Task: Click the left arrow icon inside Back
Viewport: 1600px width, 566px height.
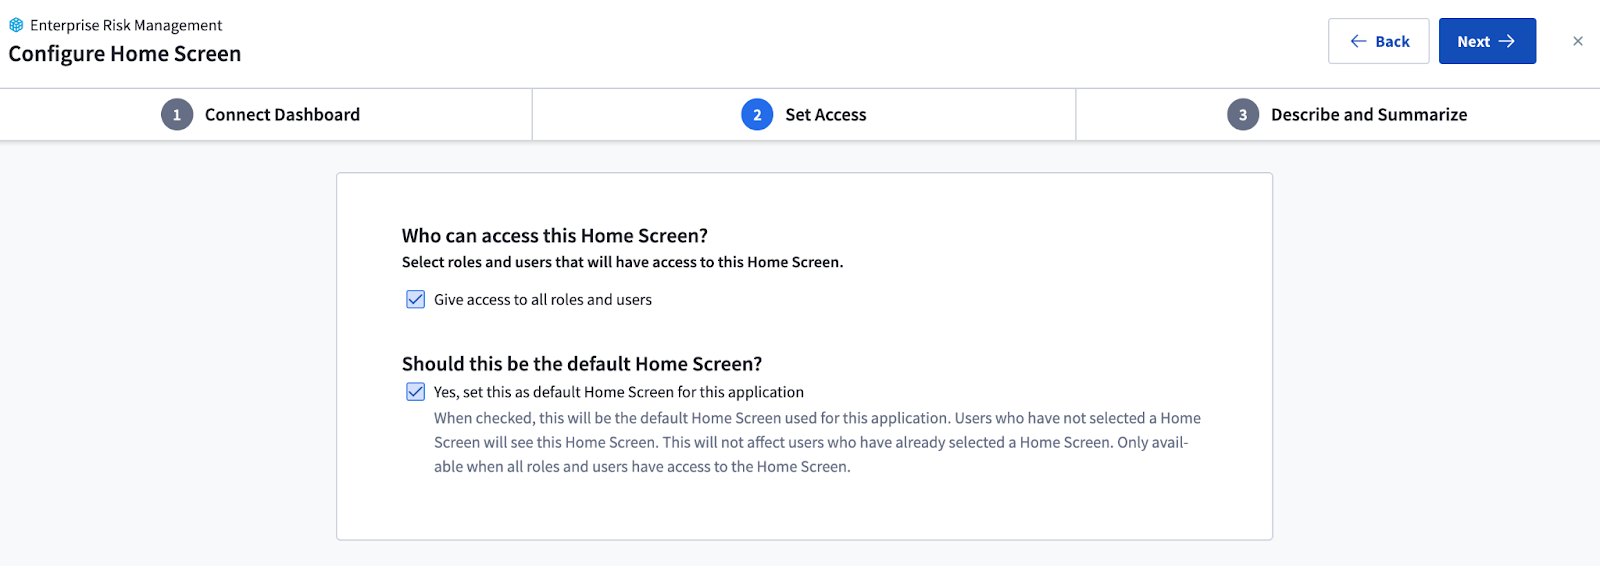Action: point(1358,41)
